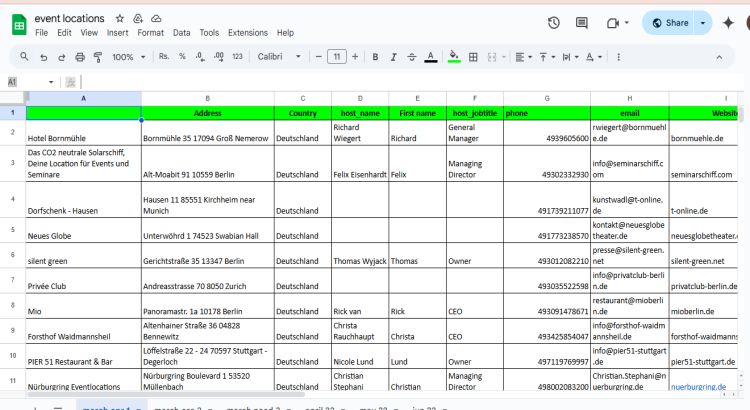Select the row 5 header
The height and width of the screenshot is (410, 750).
13,230
